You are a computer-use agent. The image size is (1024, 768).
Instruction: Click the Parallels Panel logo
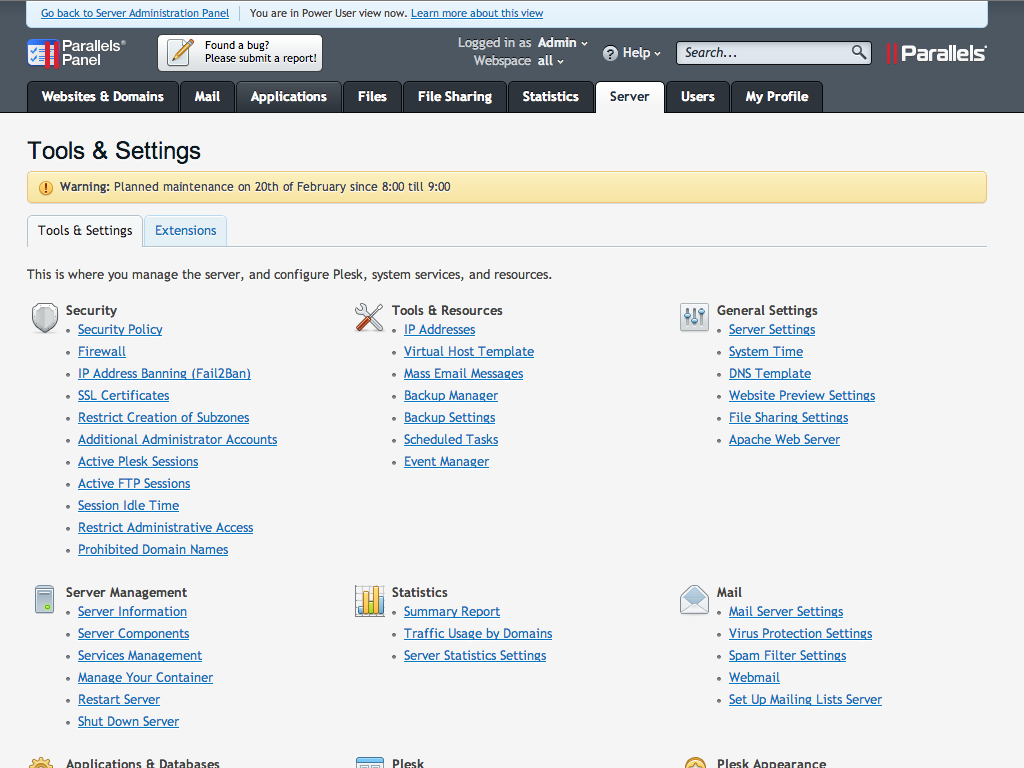(77, 53)
